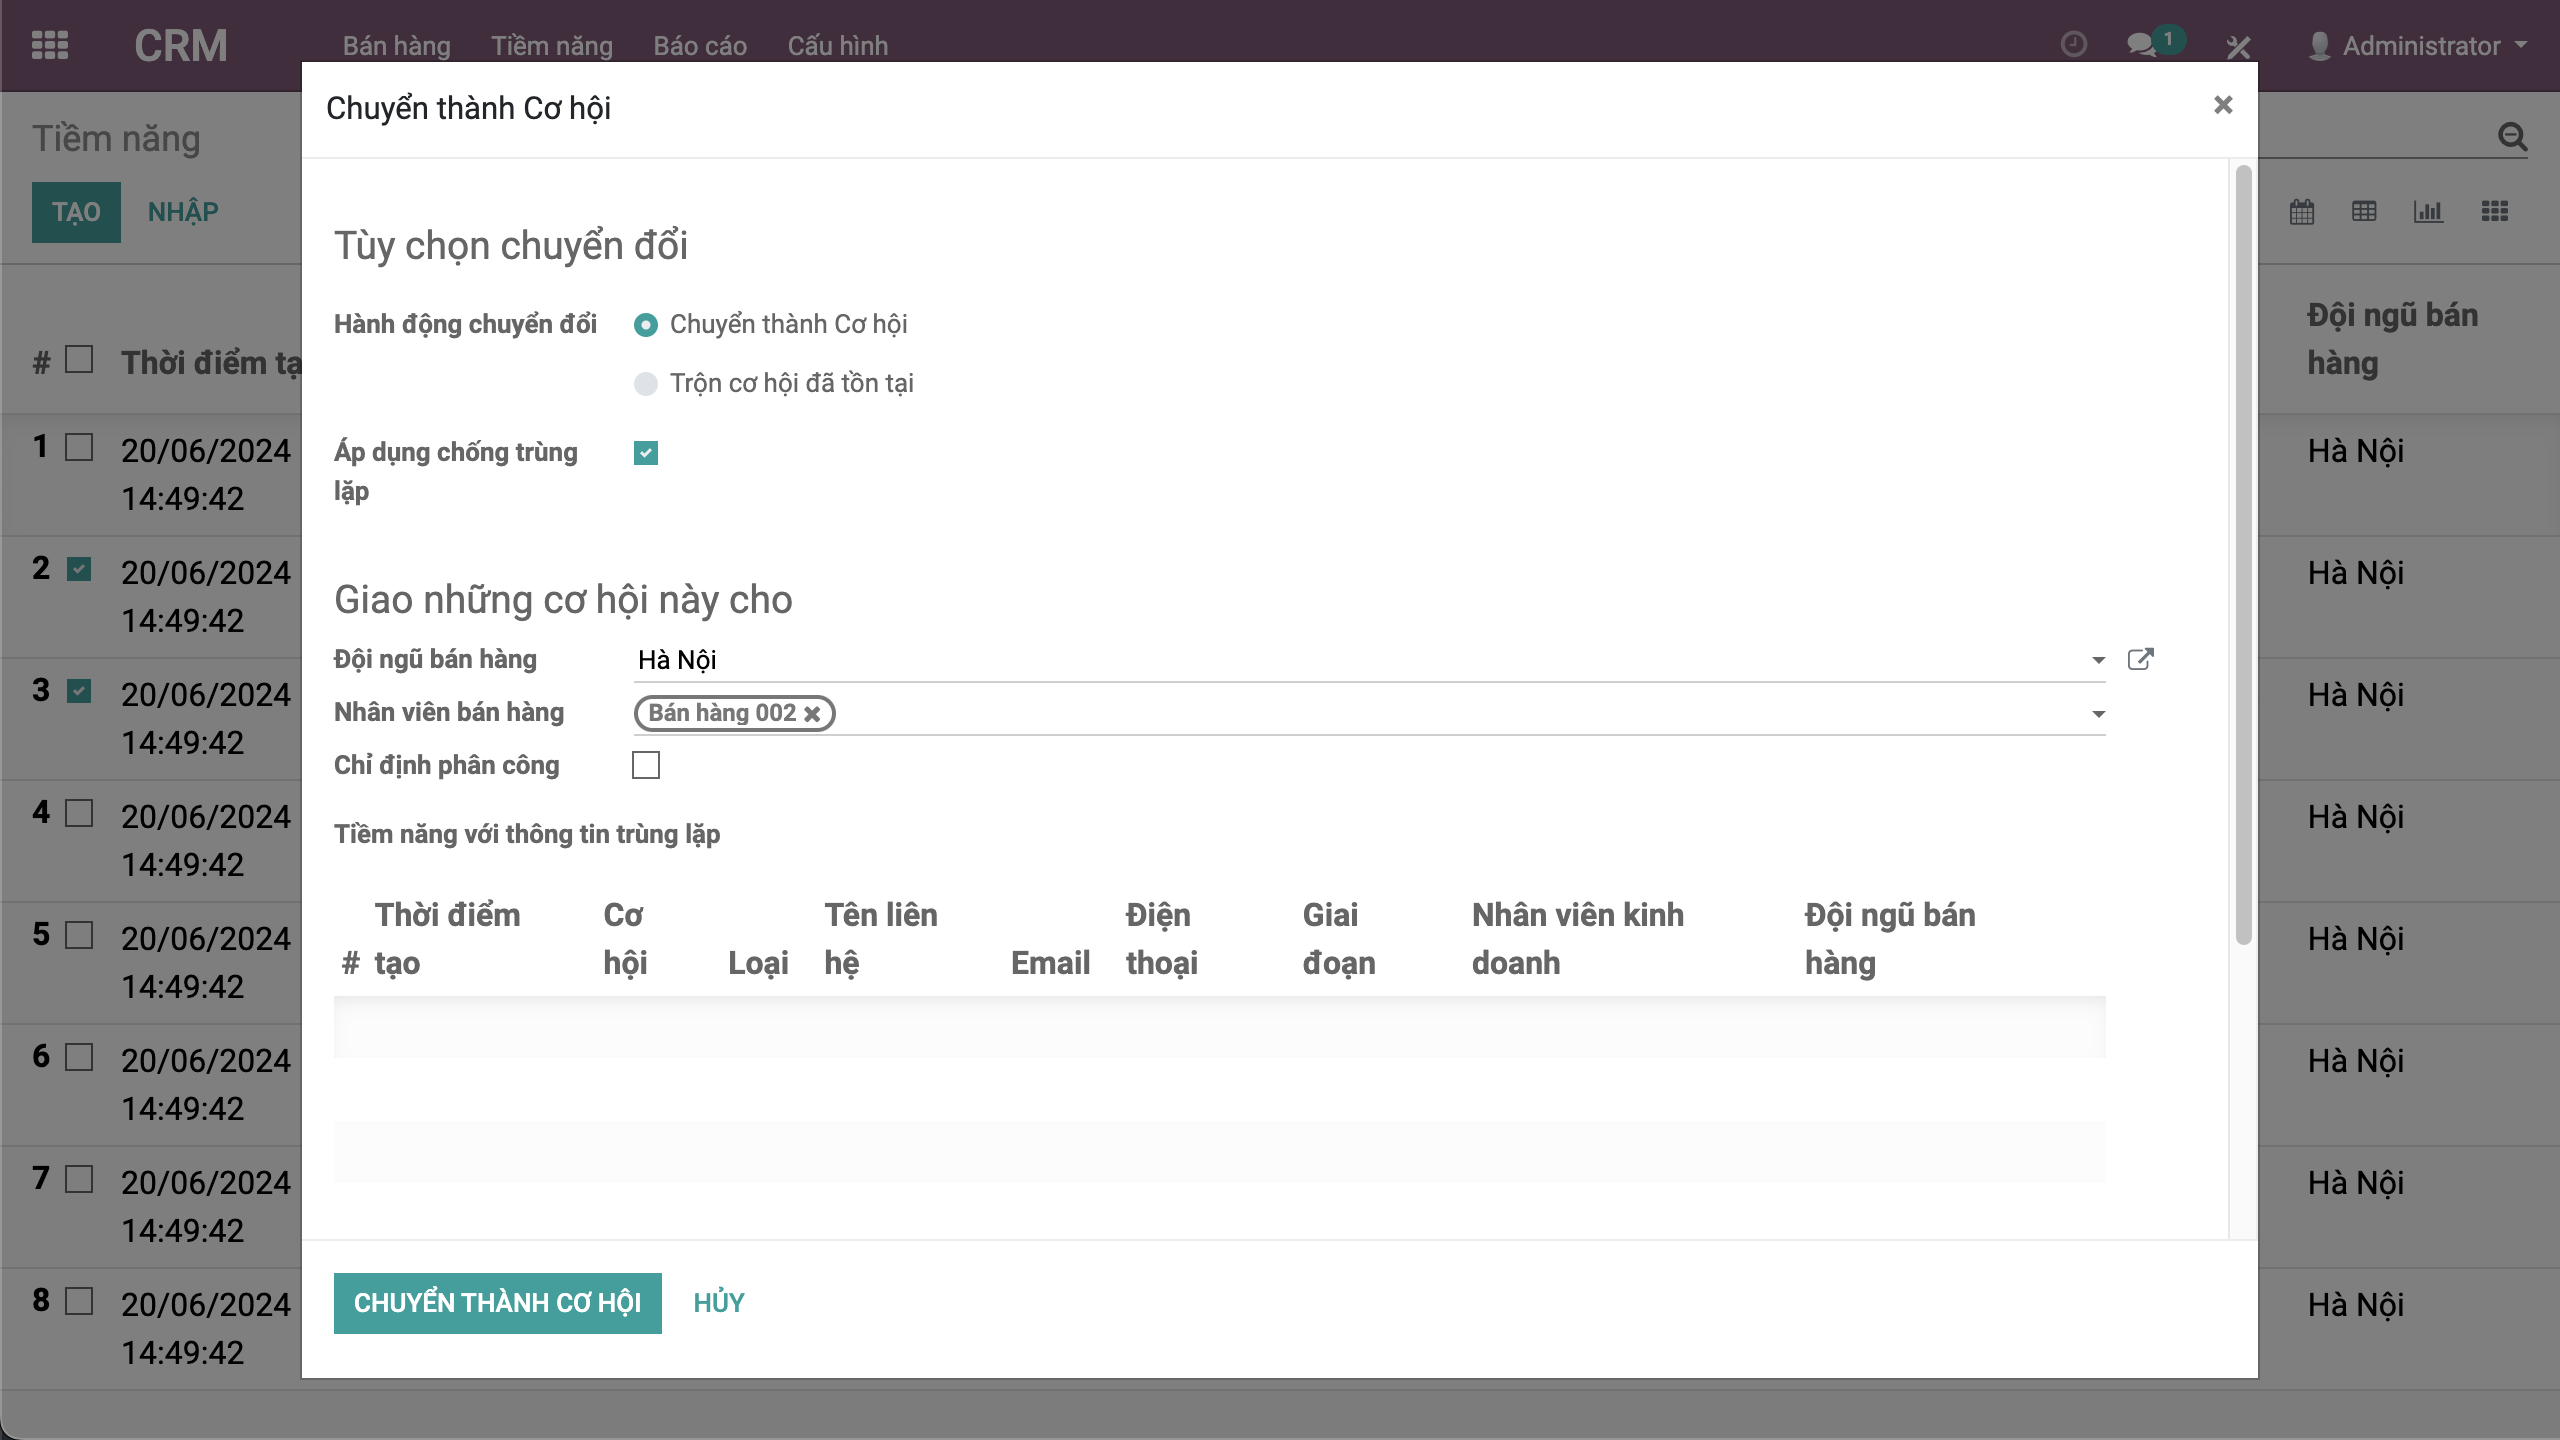Open the Cấu hình menu
2560x1440 pixels.
(x=837, y=46)
